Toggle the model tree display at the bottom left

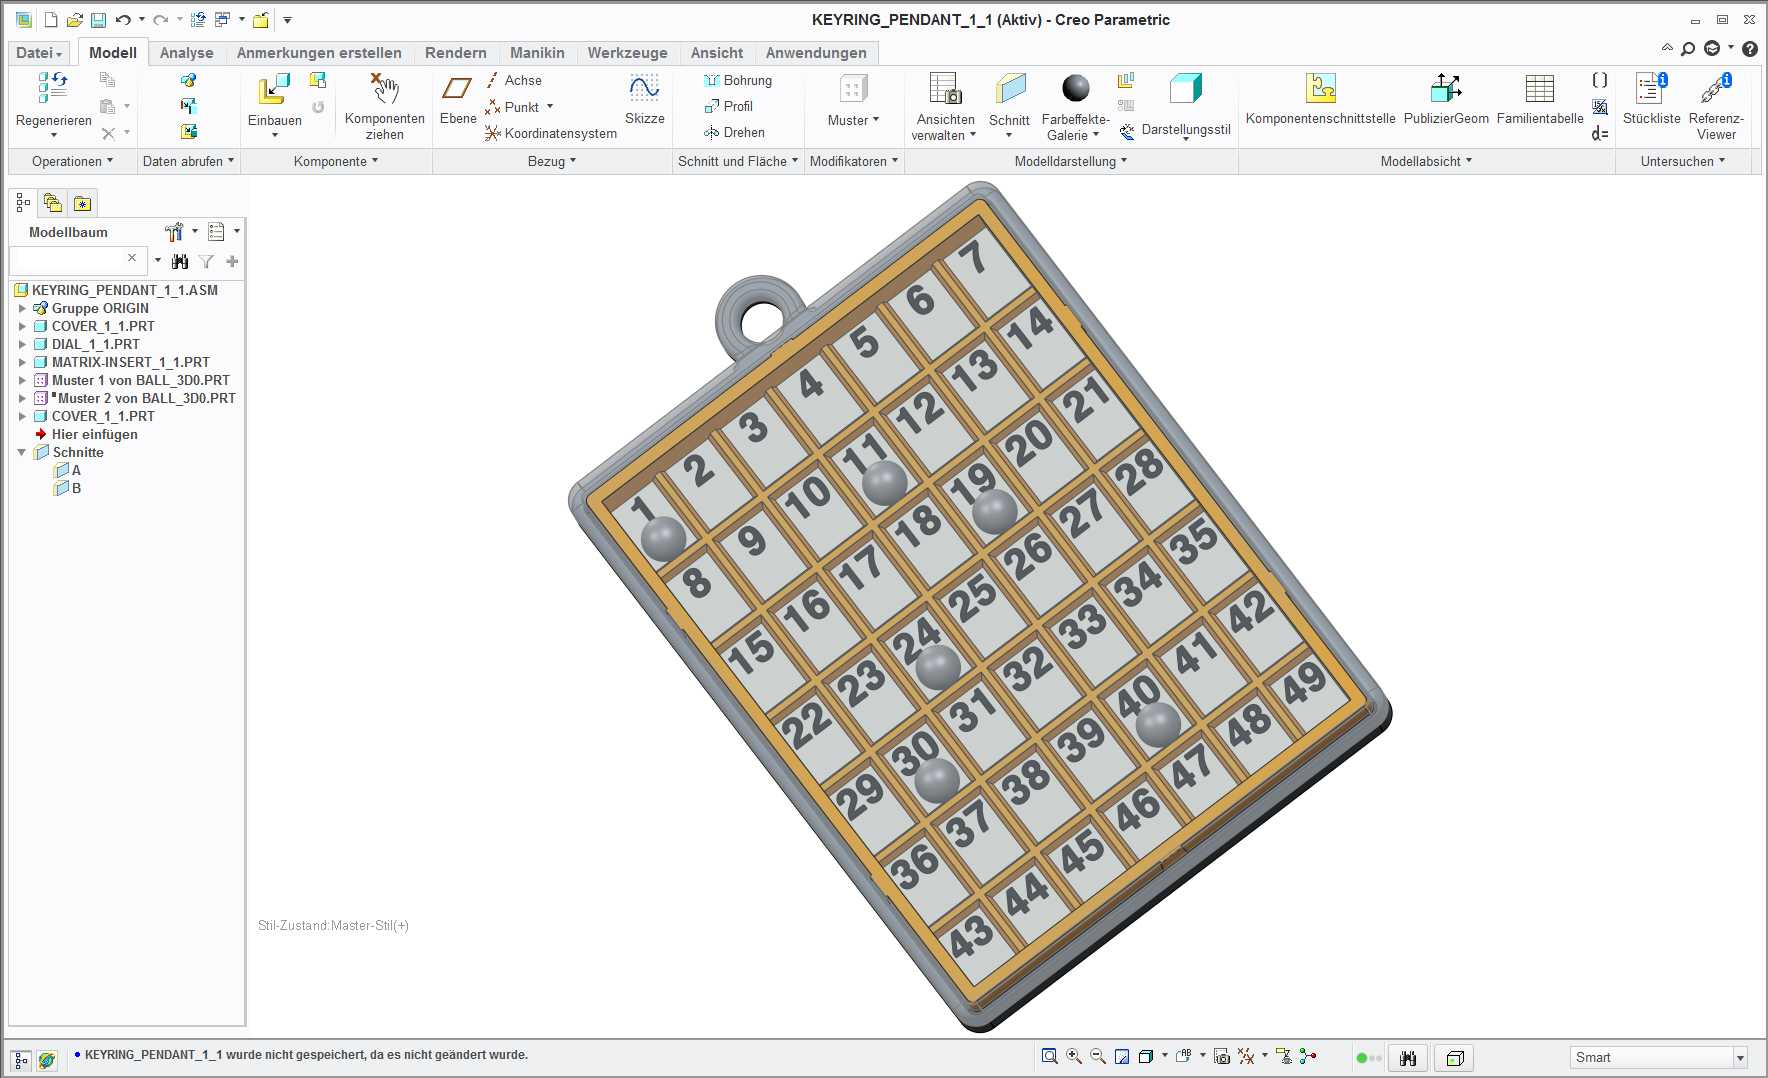coord(21,1060)
